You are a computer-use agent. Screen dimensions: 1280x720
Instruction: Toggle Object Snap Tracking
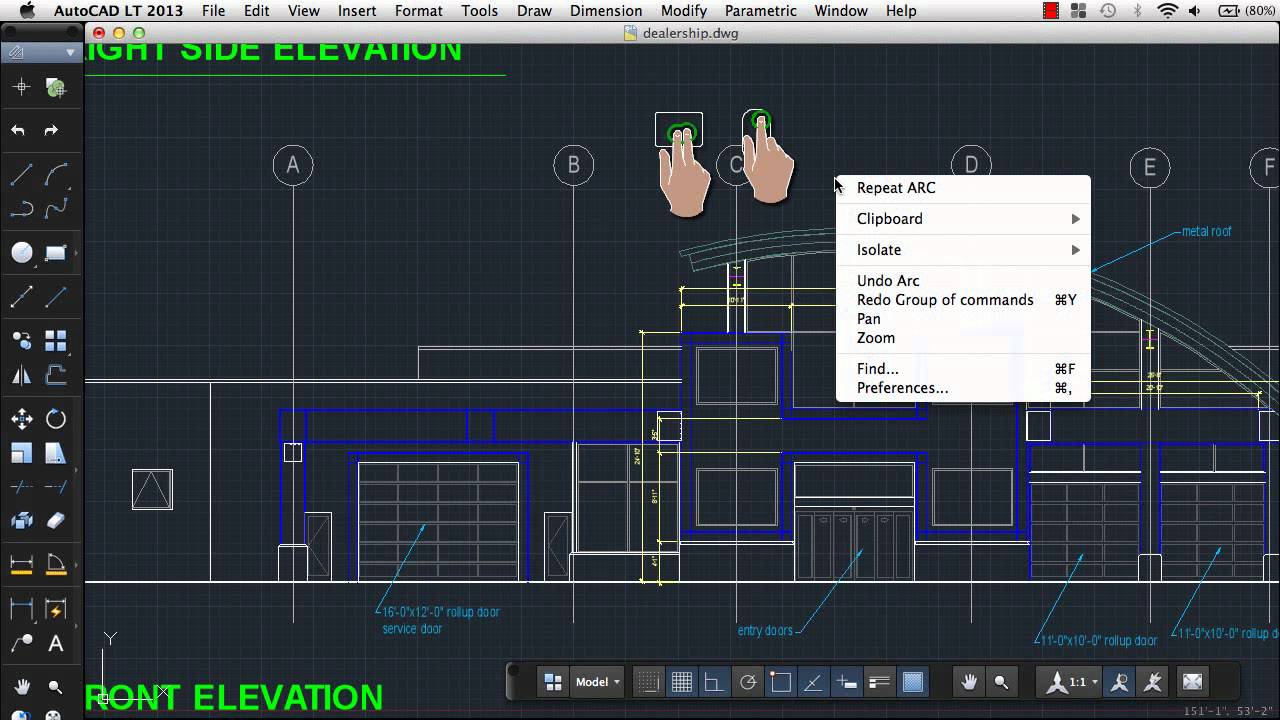tap(813, 682)
